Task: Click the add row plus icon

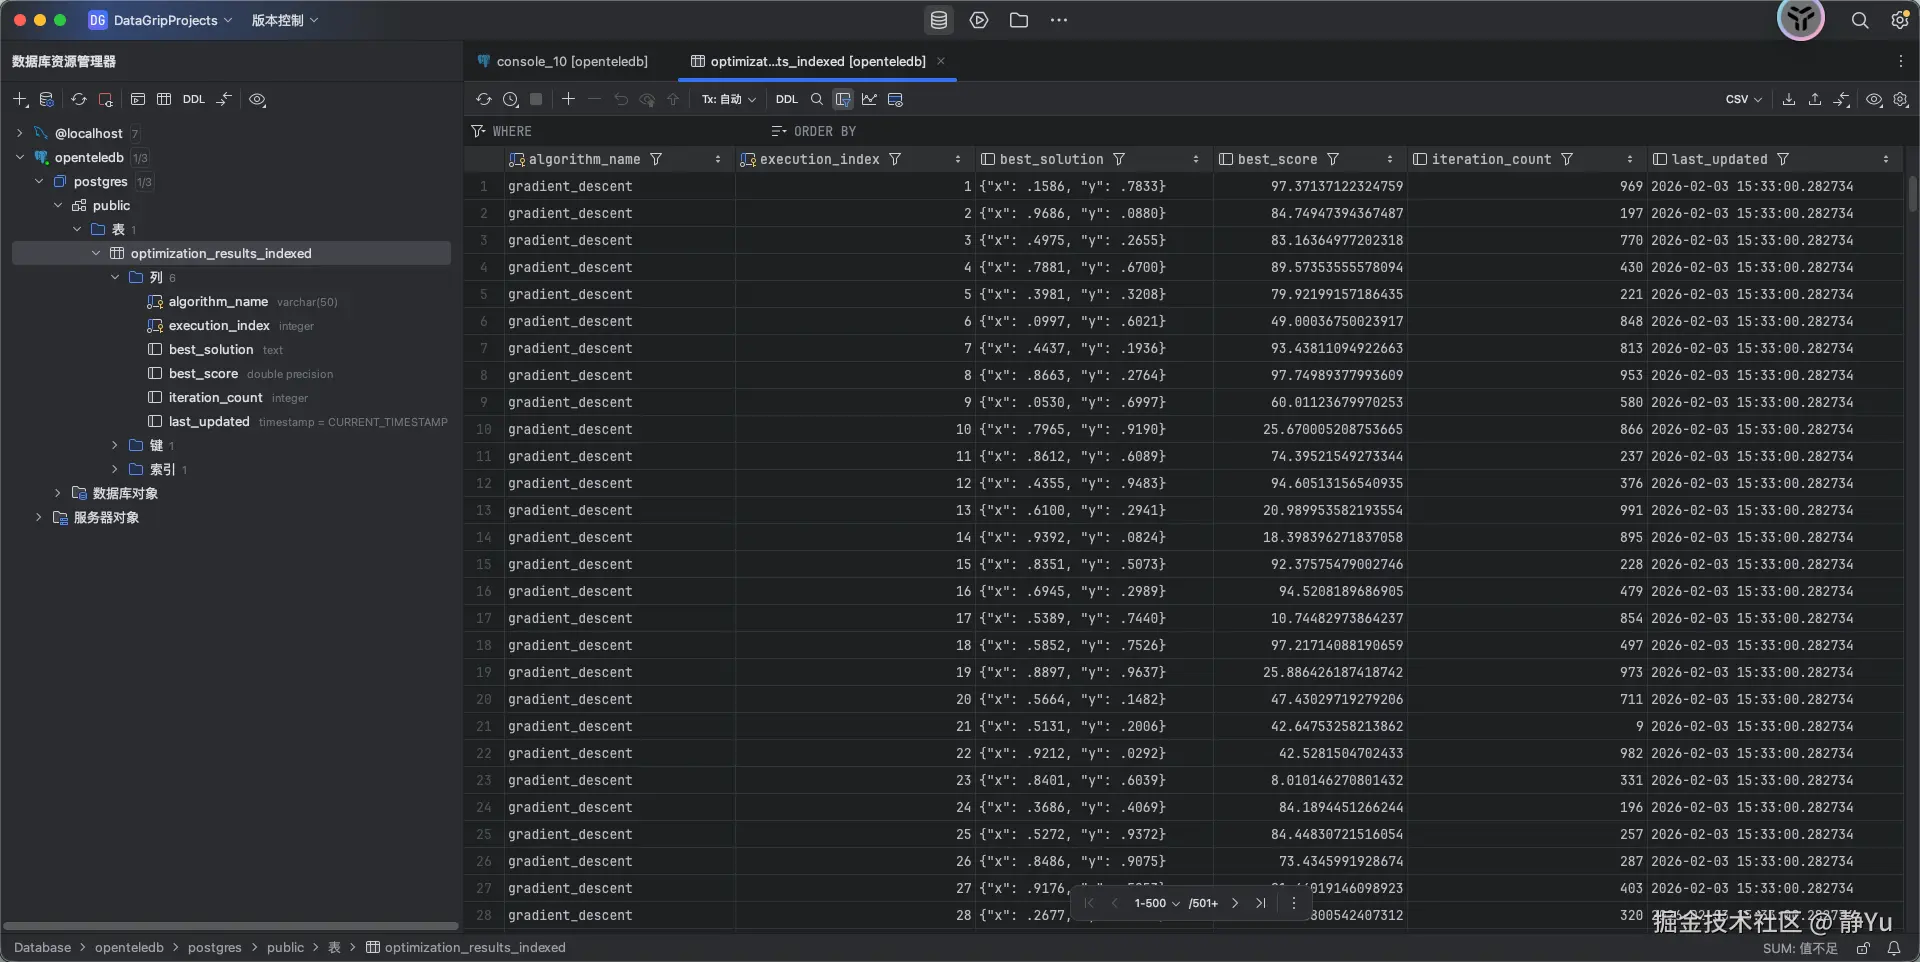Action: coord(568,99)
